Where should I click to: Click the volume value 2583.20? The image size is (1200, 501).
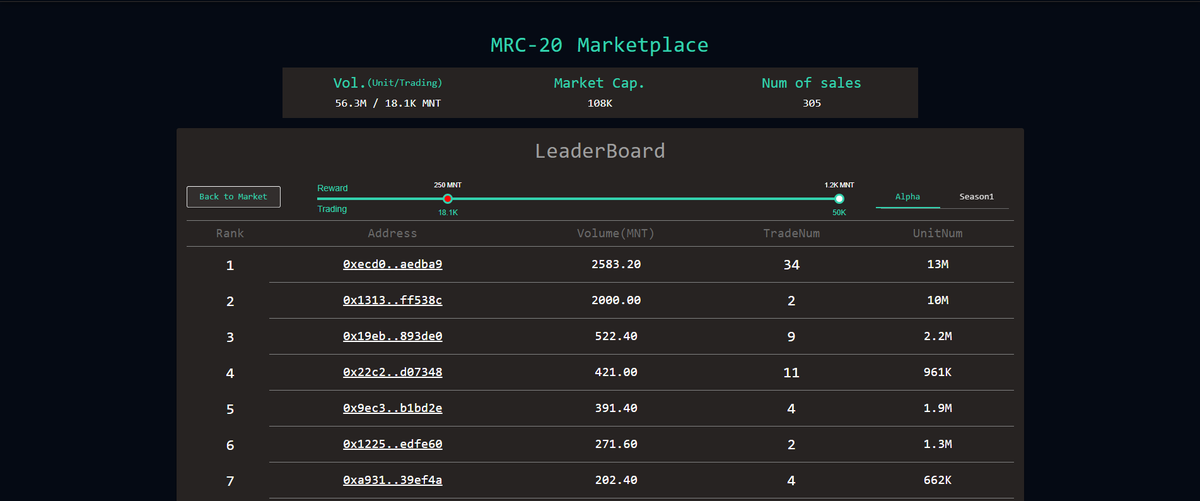616,265
